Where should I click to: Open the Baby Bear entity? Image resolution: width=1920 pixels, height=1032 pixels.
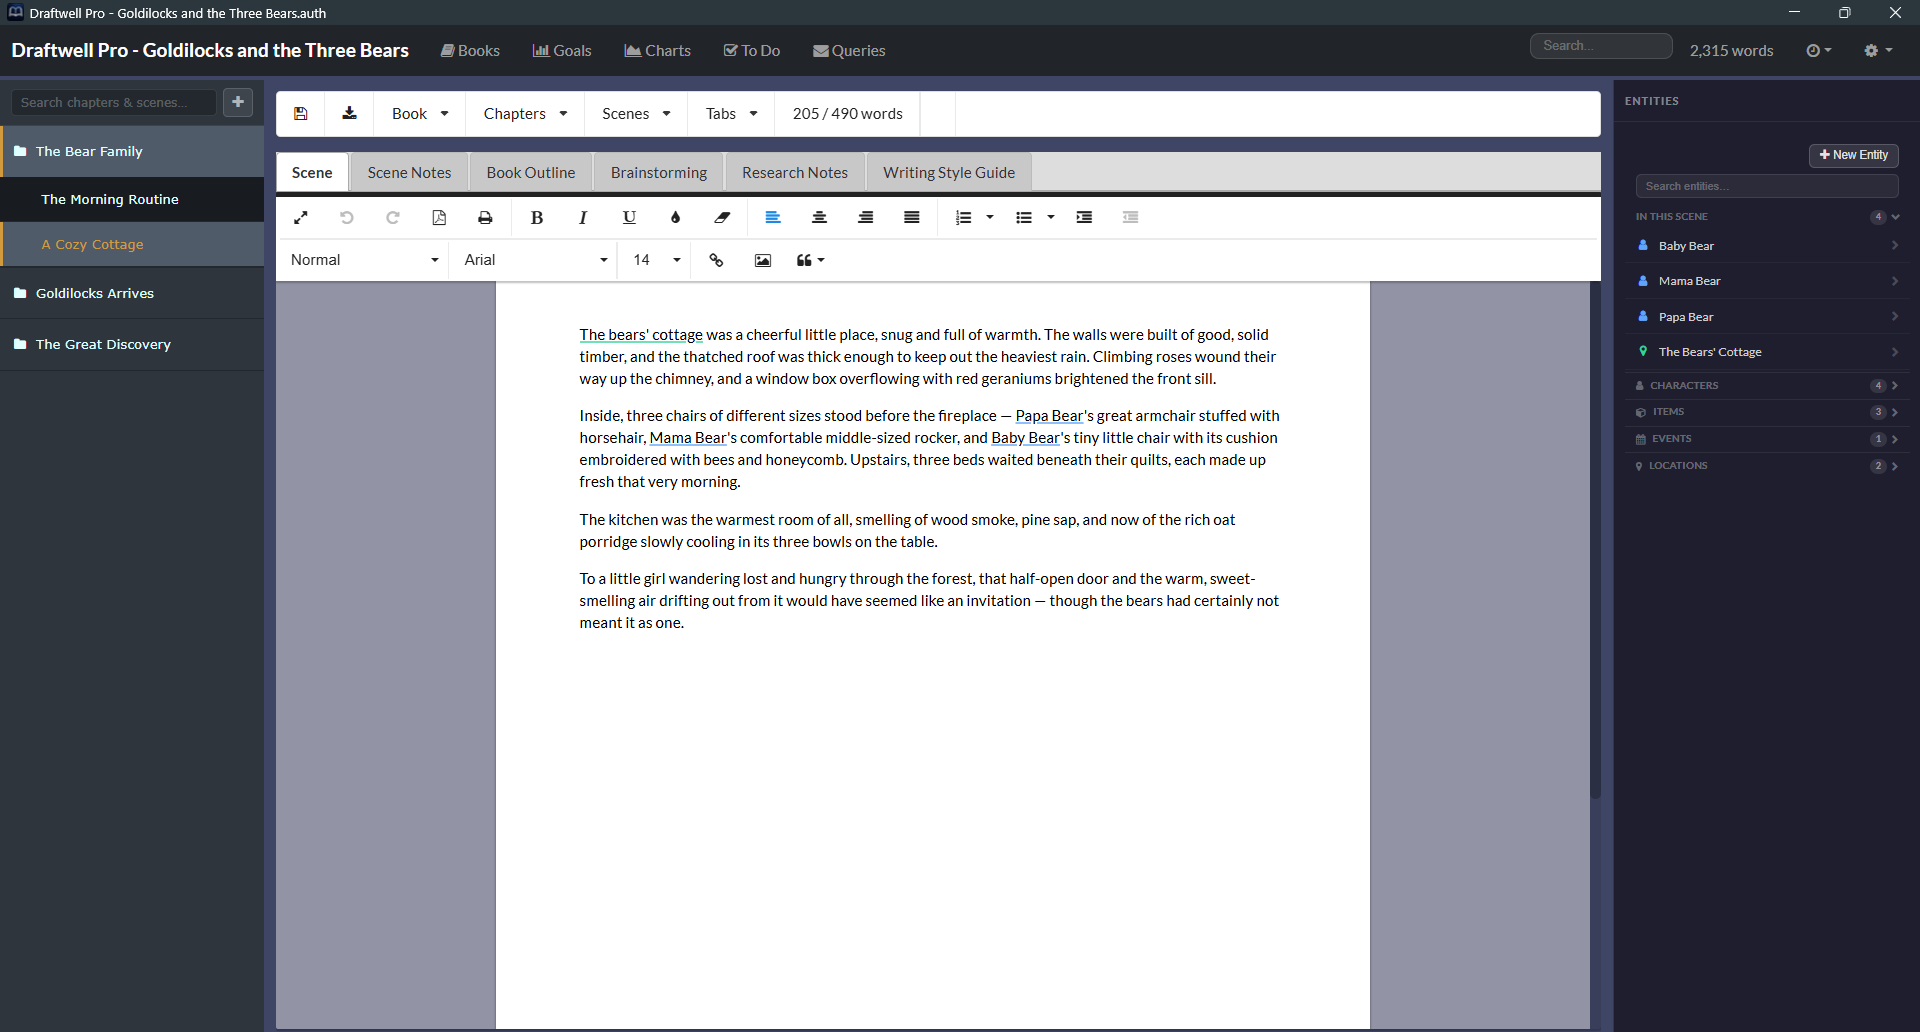coord(1767,246)
